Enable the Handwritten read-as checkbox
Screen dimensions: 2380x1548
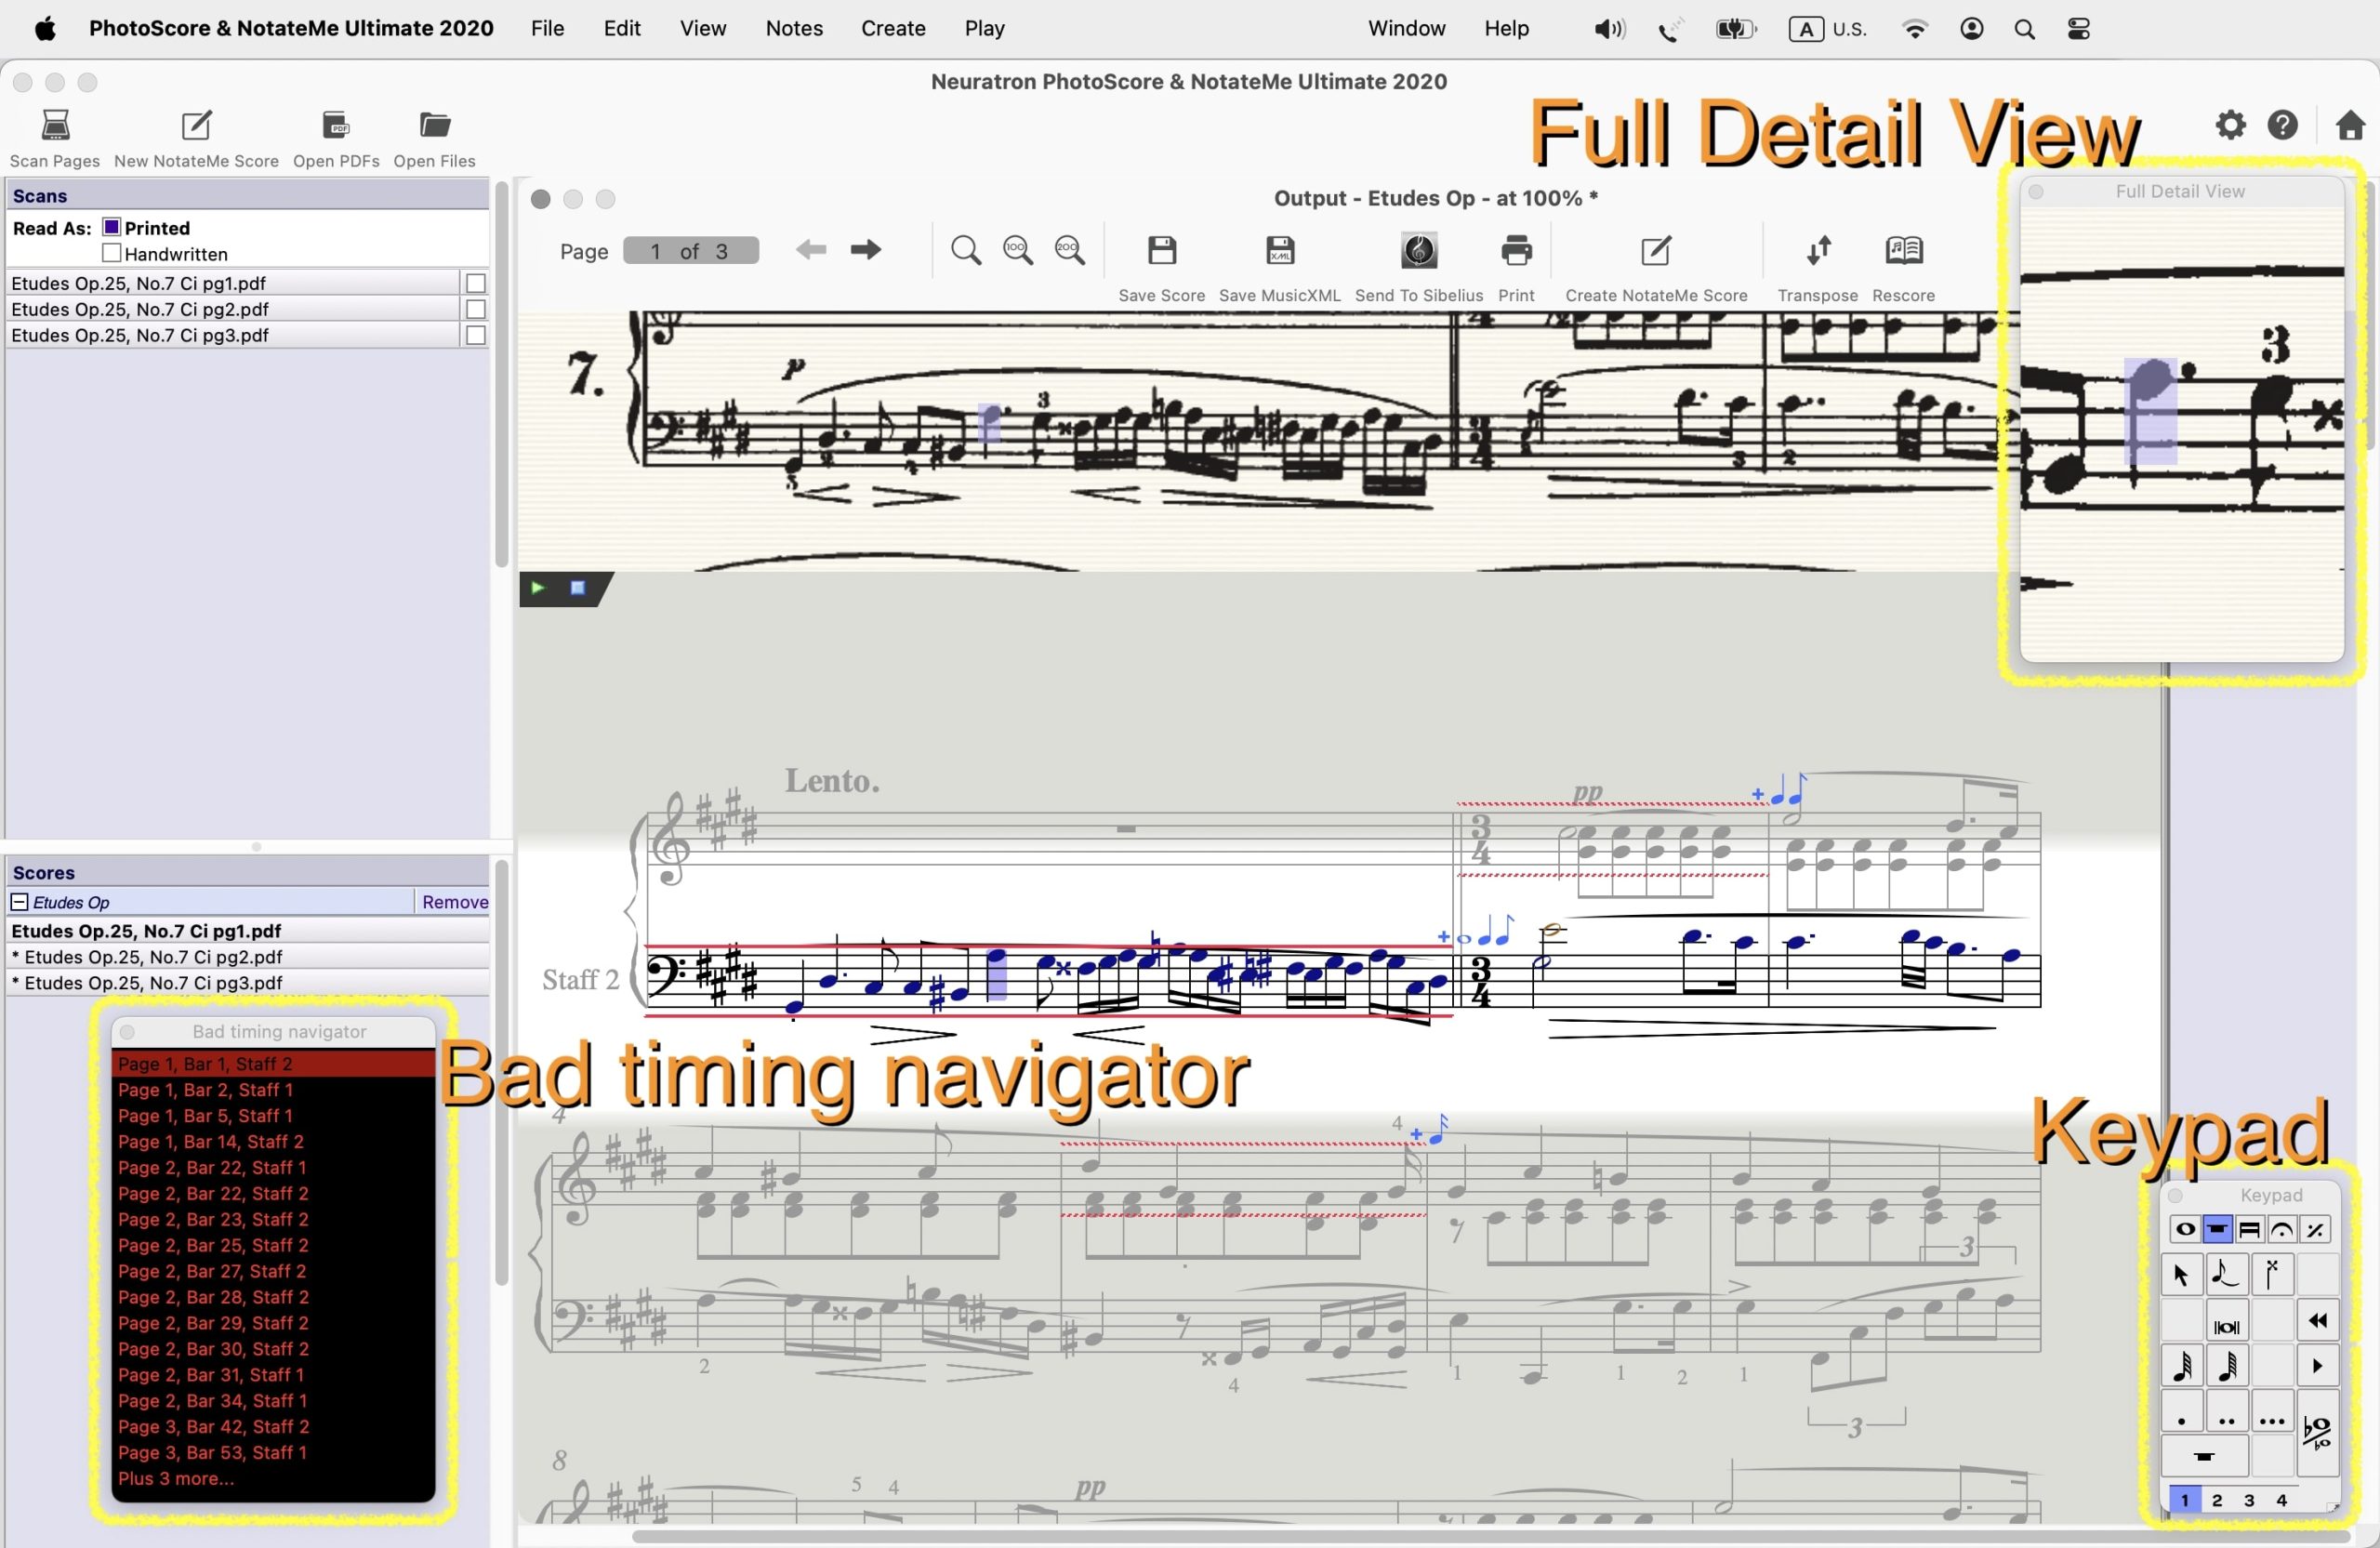point(112,253)
